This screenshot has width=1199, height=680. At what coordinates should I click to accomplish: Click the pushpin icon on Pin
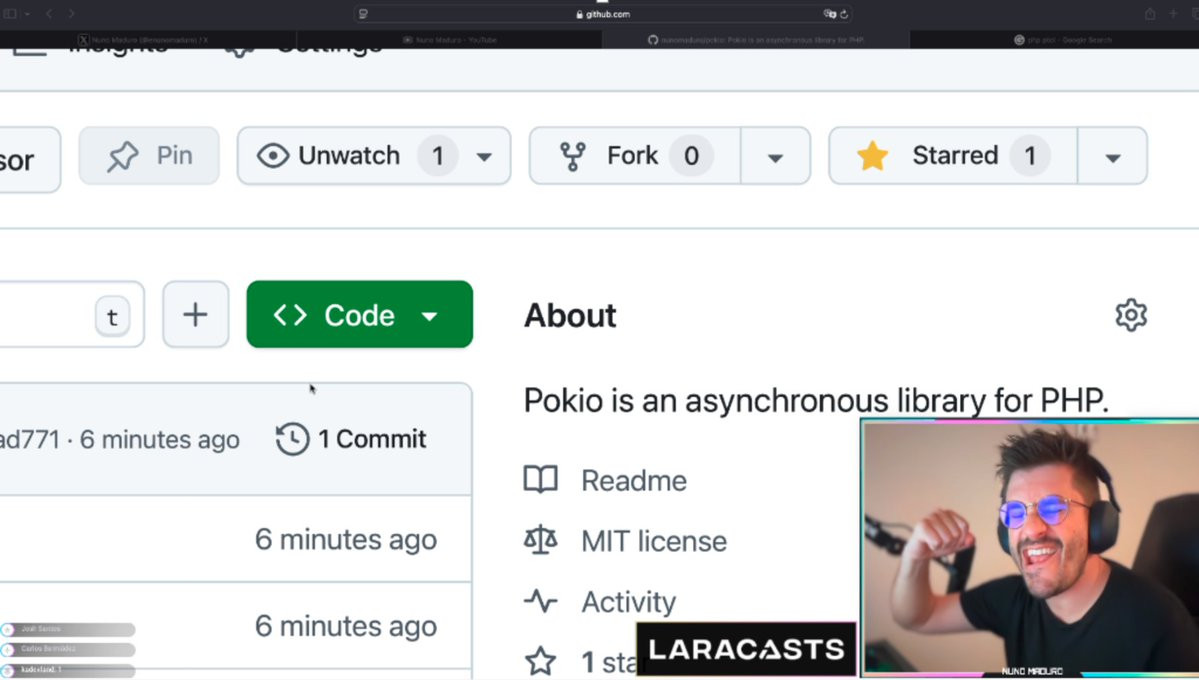point(122,156)
